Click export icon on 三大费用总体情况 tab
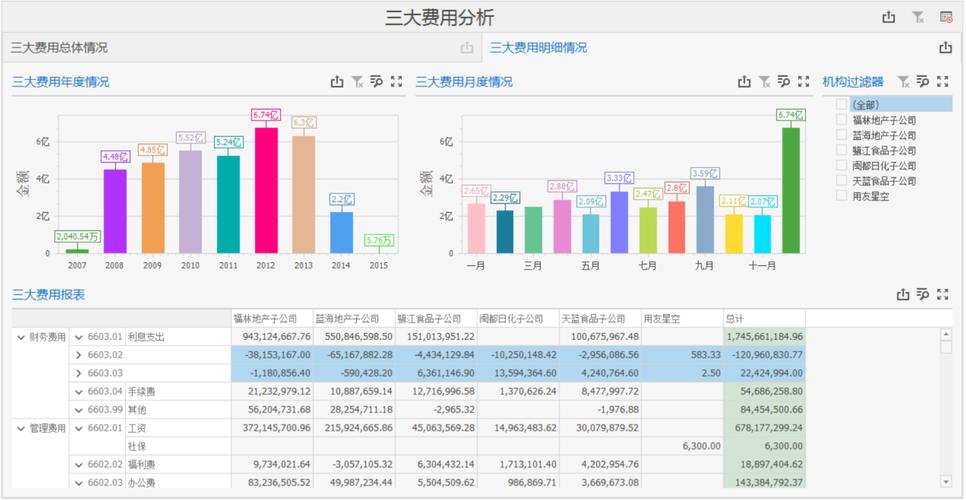This screenshot has height=500, width=966. click(467, 47)
